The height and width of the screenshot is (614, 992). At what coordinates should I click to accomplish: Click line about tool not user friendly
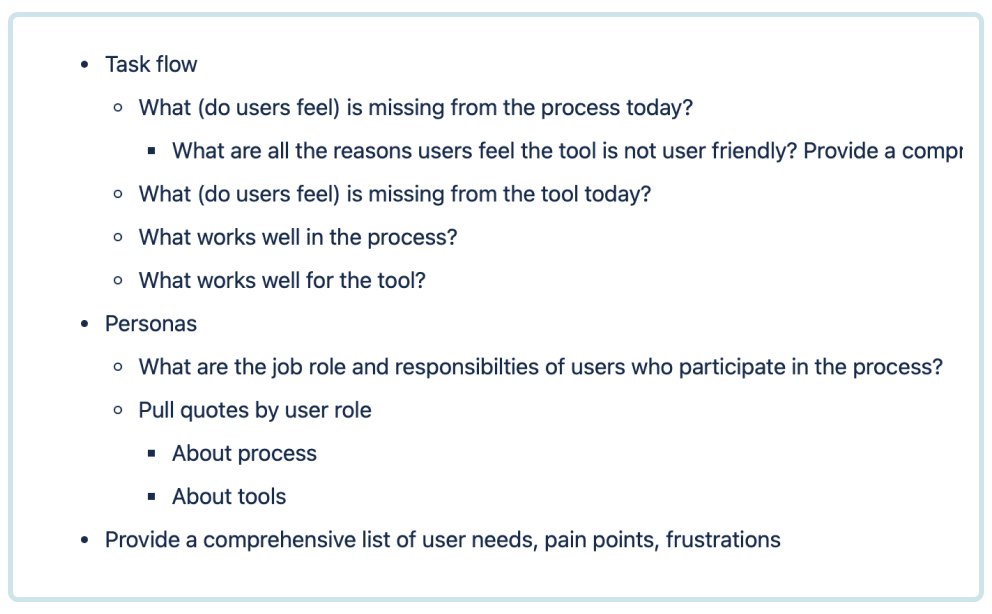coord(567,151)
